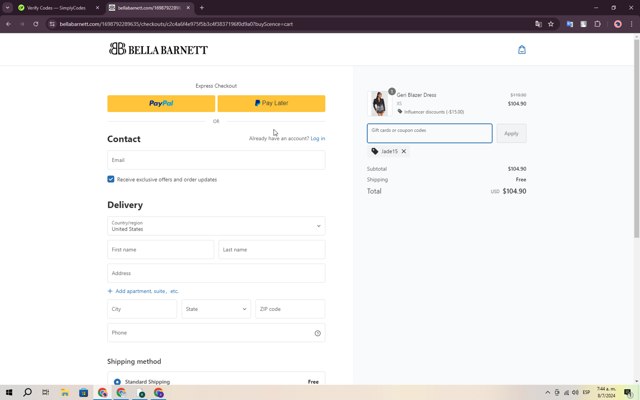
Task: Focus the Email input field
Action: [216, 160]
